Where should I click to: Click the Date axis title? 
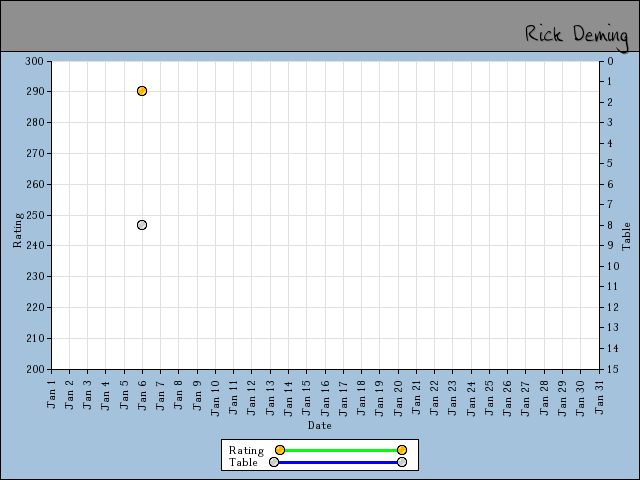320,426
